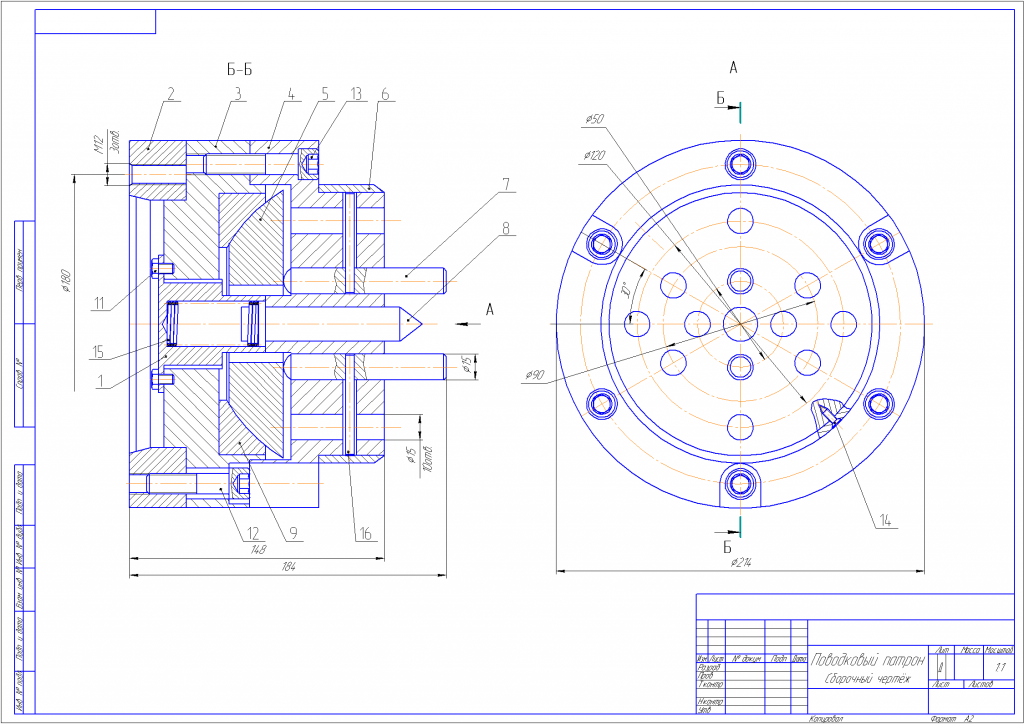This screenshot has height=724, width=1024.
Task: Click the 'Н.контр' row label
Action: pyautogui.click(x=711, y=701)
